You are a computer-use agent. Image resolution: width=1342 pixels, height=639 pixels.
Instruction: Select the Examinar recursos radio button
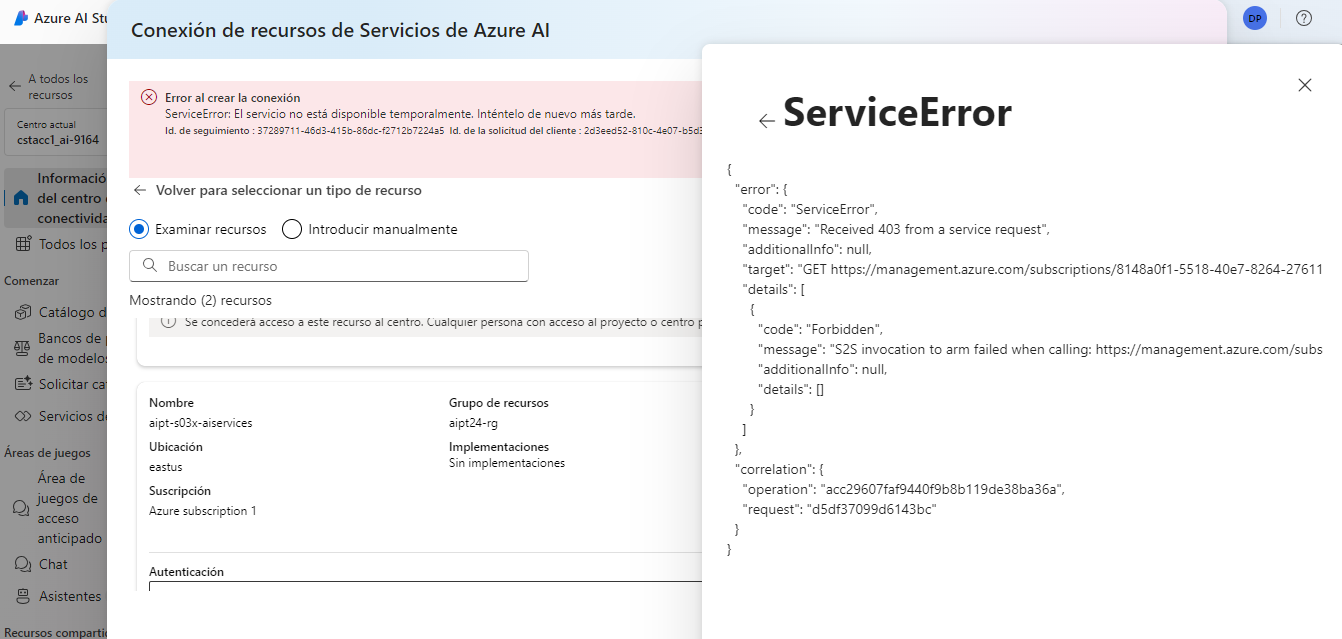pos(140,229)
